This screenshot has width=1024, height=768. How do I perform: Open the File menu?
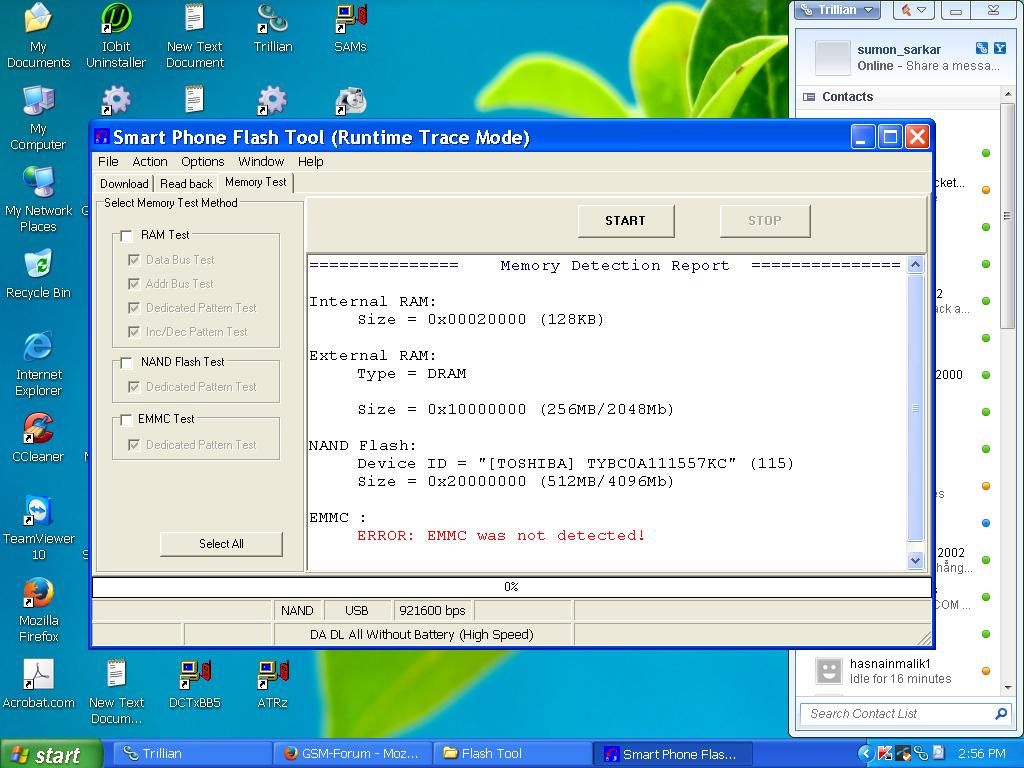click(x=108, y=161)
